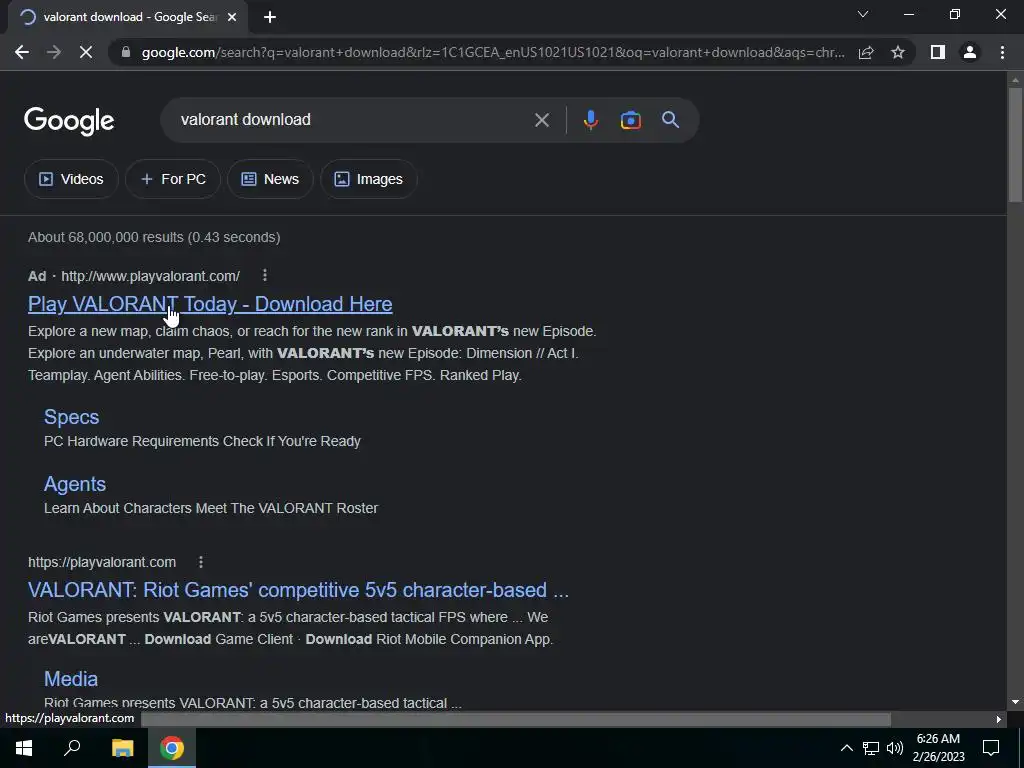The image size is (1024, 768).
Task: Close the valorant download tab
Action: click(x=232, y=17)
